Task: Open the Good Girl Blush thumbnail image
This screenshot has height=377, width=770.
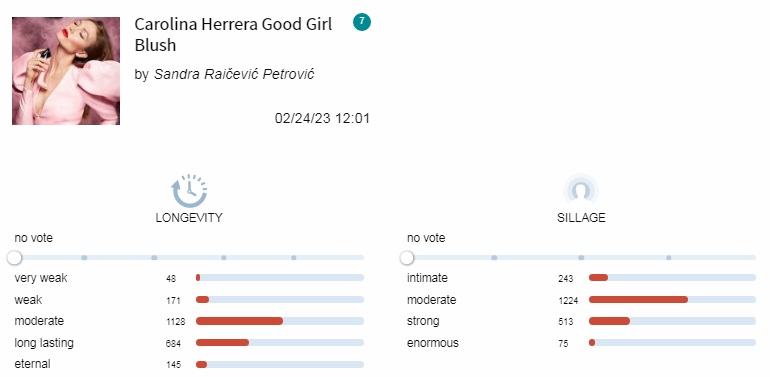Action: pos(66,71)
